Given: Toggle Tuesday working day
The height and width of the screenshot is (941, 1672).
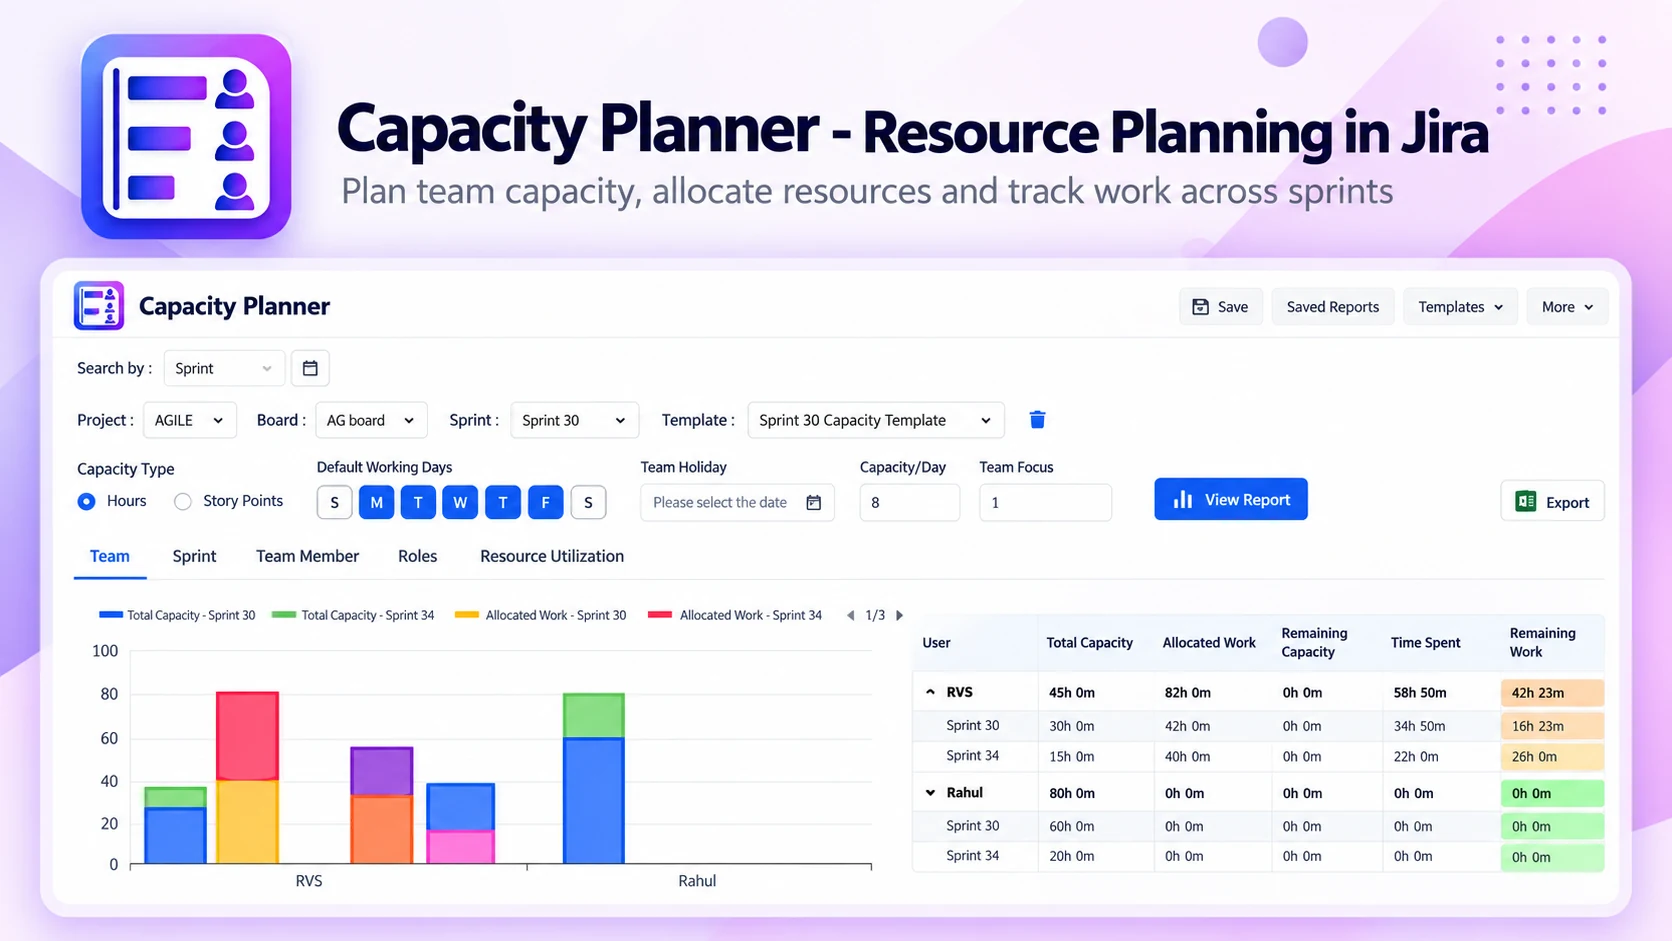Looking at the screenshot, I should (418, 502).
